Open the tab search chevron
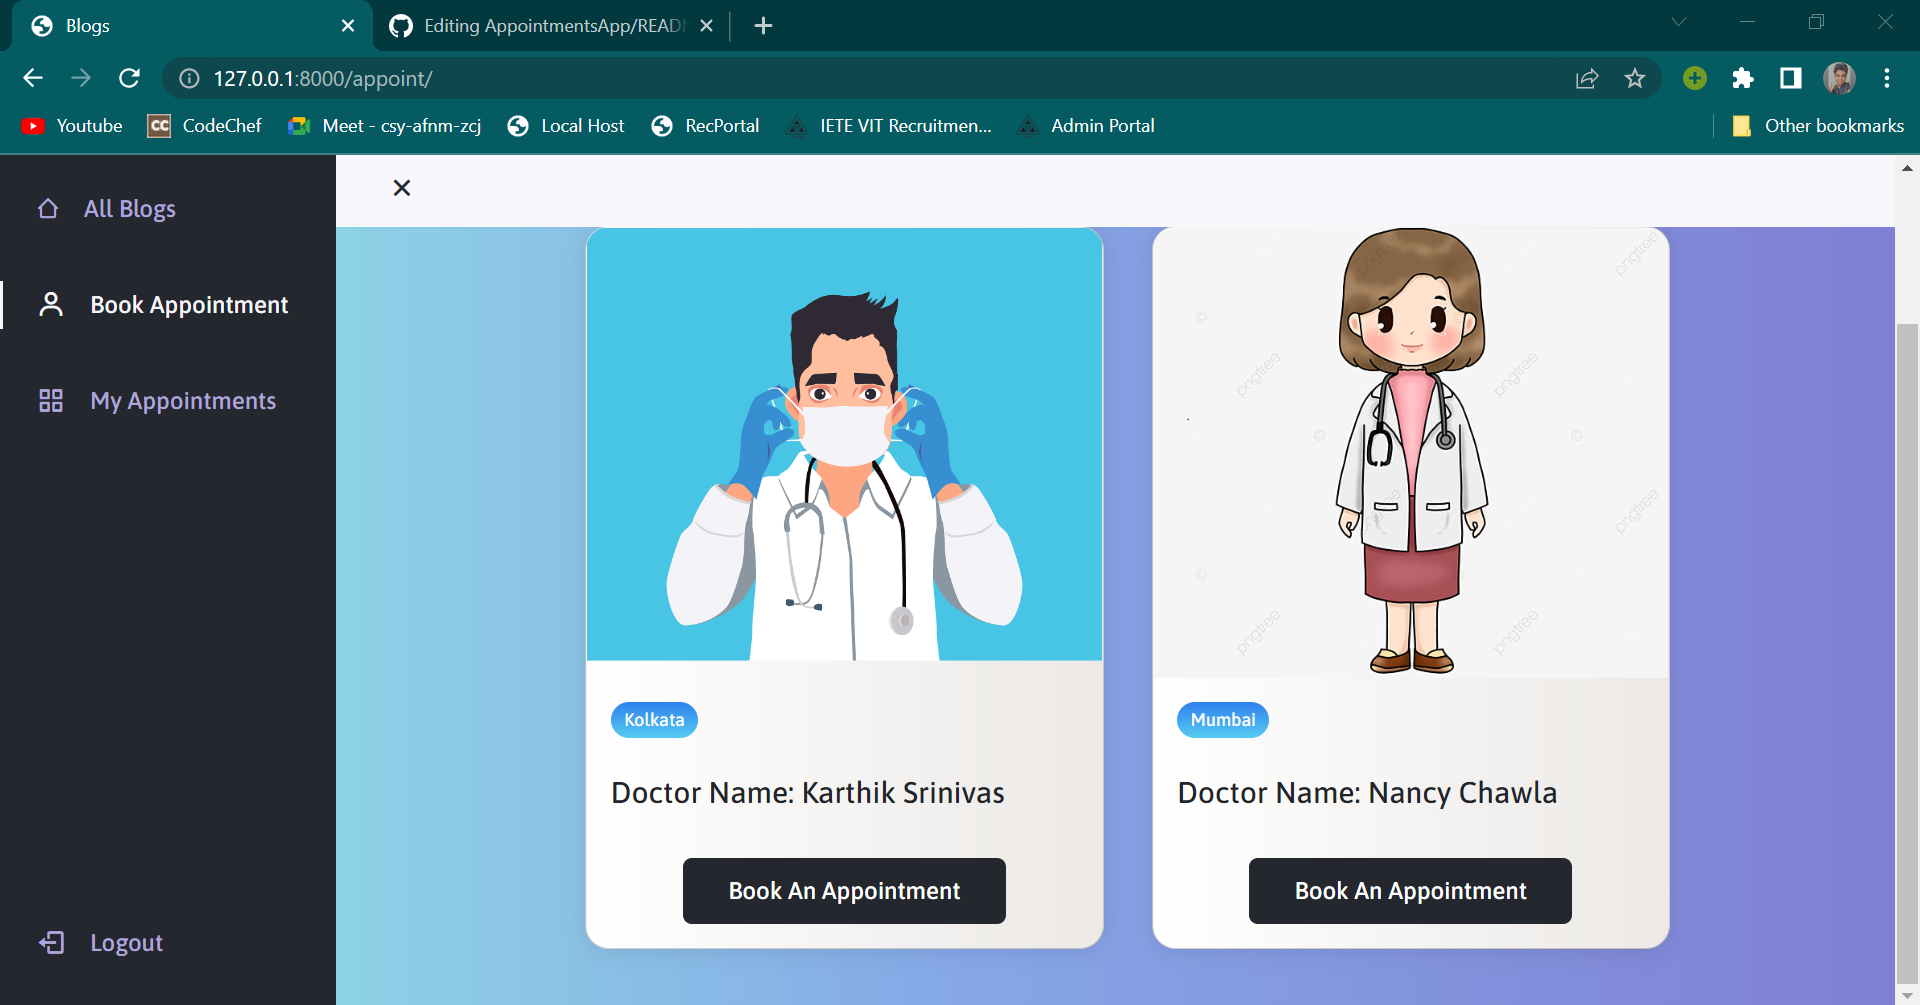This screenshot has height=1005, width=1920. click(1678, 21)
